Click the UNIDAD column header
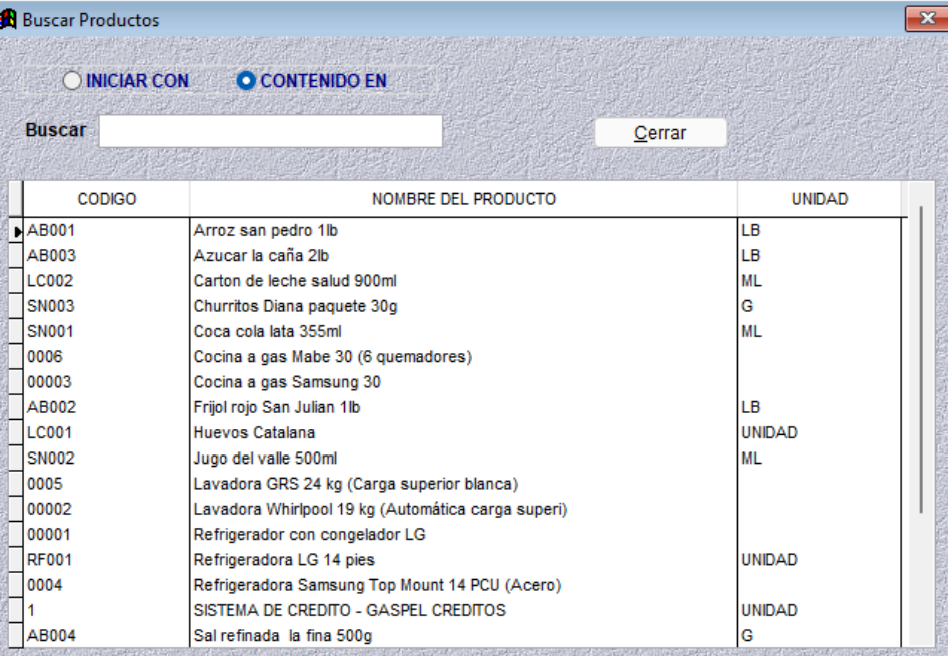Viewport: 948px width, 656px height. (x=819, y=200)
